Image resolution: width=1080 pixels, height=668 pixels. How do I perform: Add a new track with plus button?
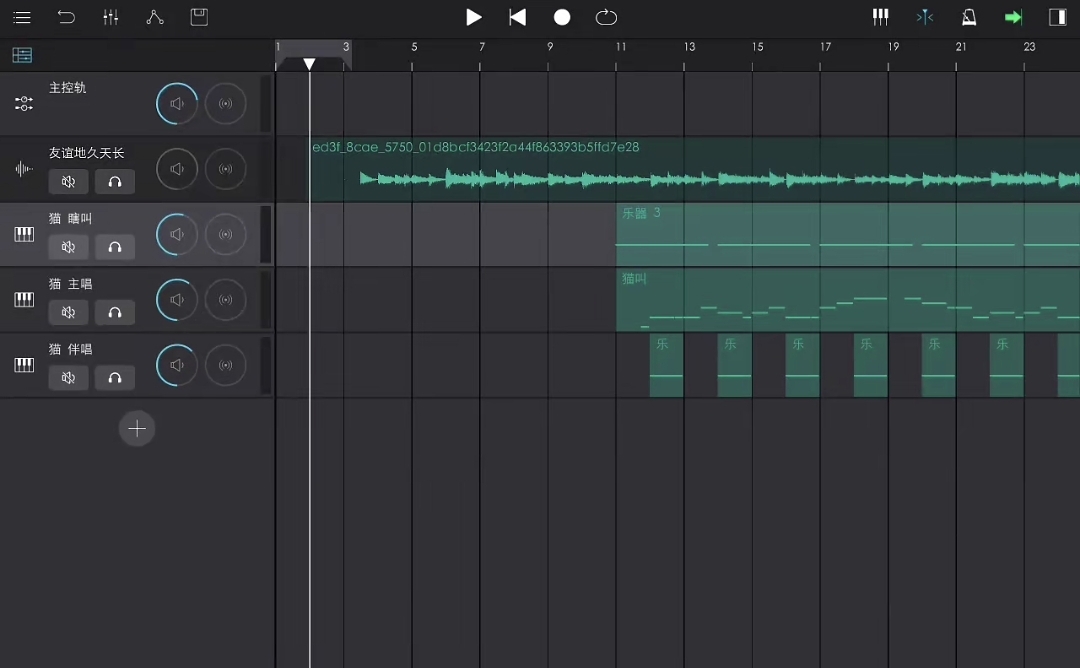click(137, 428)
